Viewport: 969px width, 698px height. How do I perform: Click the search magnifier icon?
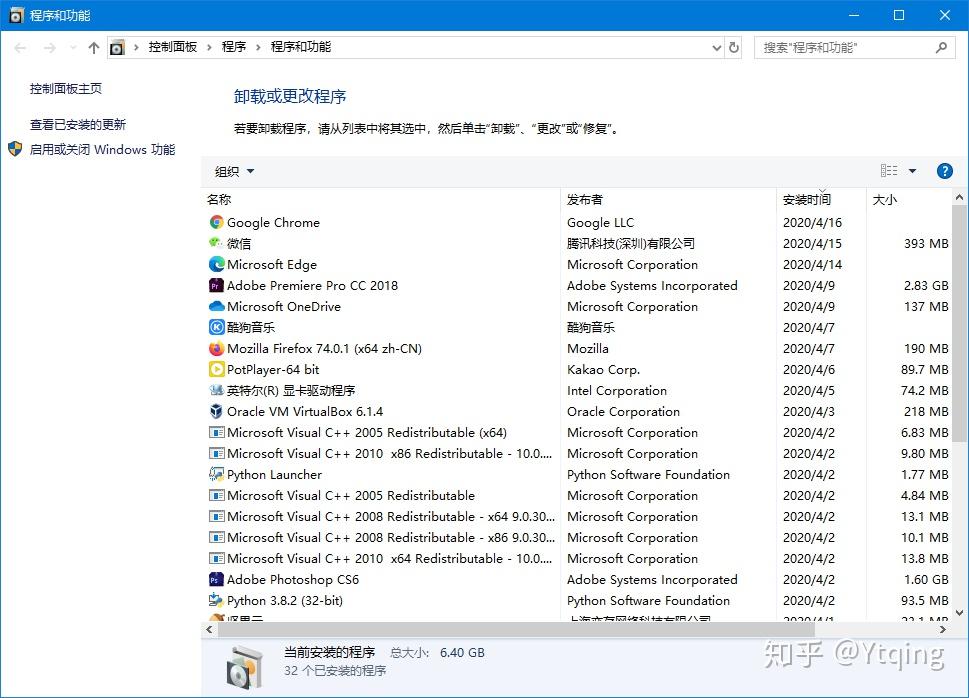coord(941,48)
